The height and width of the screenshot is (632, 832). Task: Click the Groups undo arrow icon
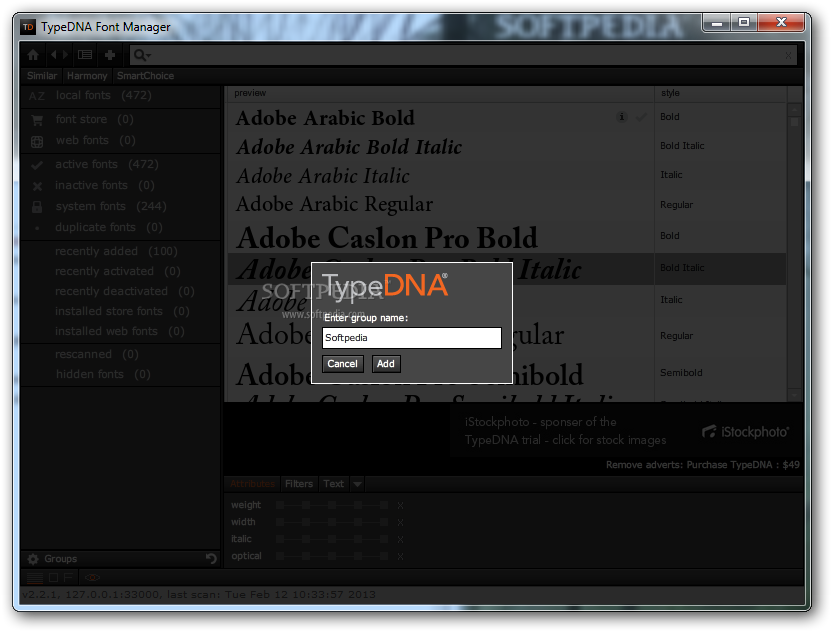point(211,559)
